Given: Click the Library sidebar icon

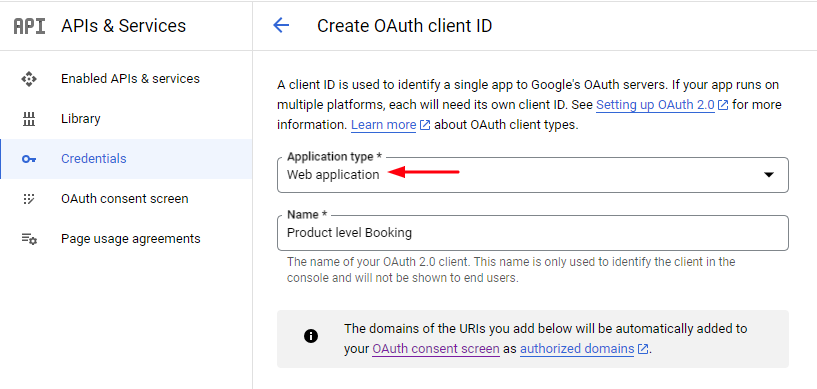Looking at the screenshot, I should click(x=29, y=119).
